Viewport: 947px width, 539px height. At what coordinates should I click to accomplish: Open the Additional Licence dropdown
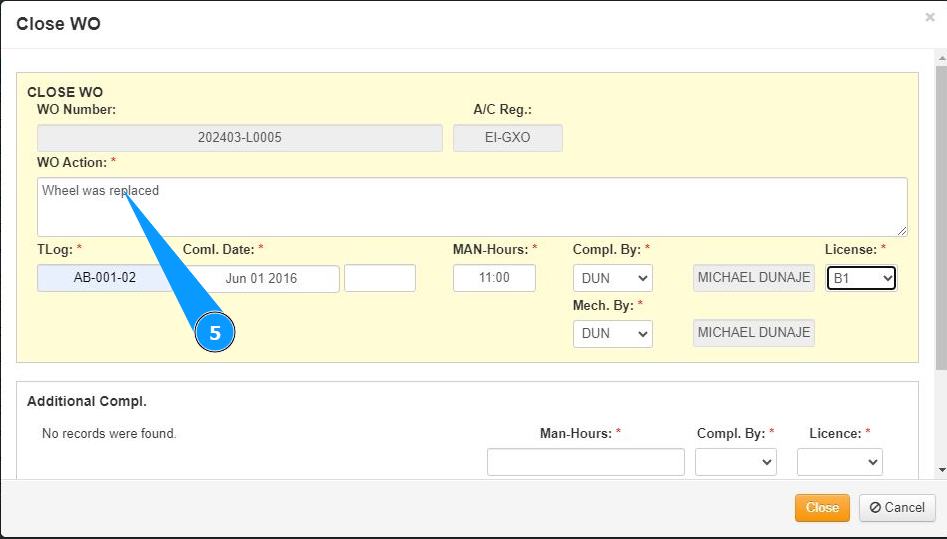840,462
